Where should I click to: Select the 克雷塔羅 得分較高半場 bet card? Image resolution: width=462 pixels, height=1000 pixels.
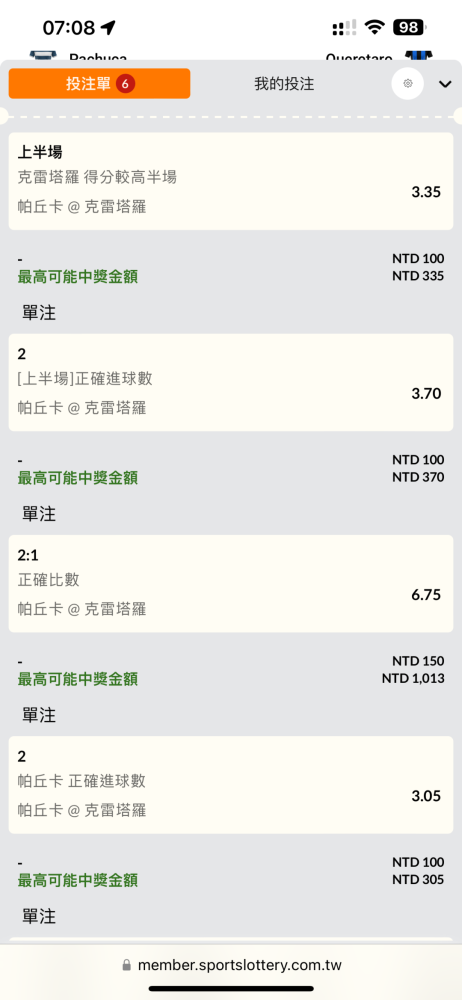point(230,181)
